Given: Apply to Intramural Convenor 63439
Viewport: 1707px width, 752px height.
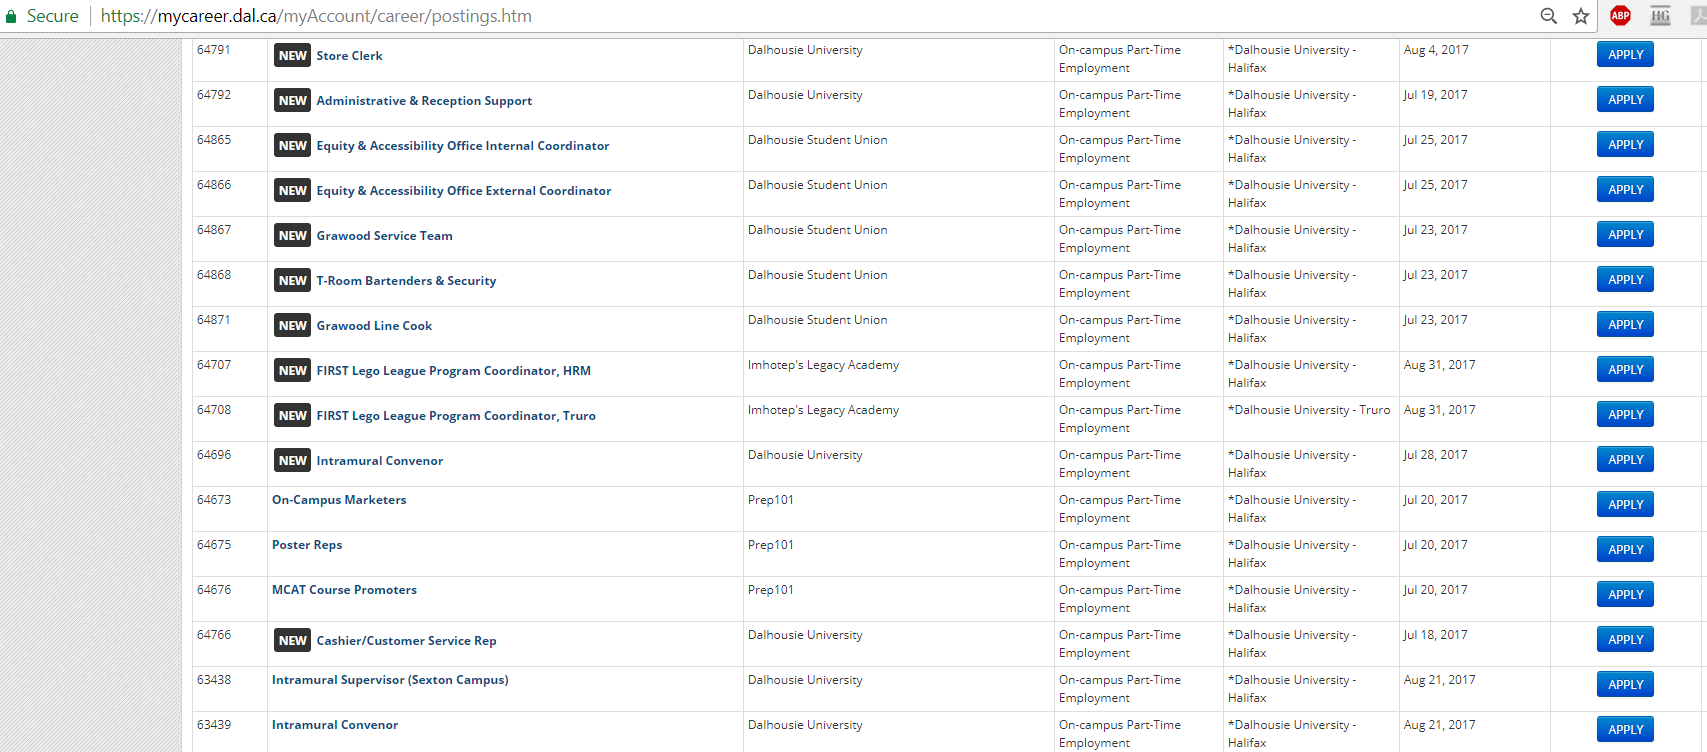Looking at the screenshot, I should click(1625, 730).
